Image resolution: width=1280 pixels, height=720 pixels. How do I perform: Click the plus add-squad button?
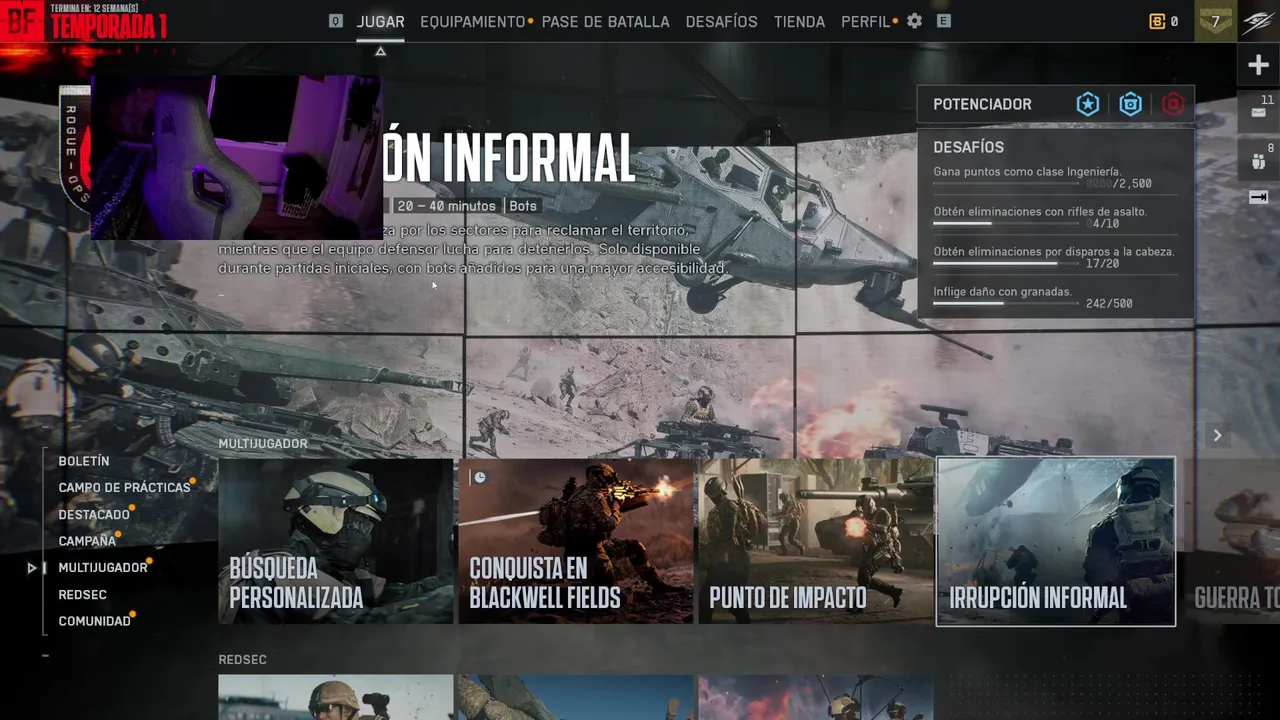pyautogui.click(x=1258, y=66)
